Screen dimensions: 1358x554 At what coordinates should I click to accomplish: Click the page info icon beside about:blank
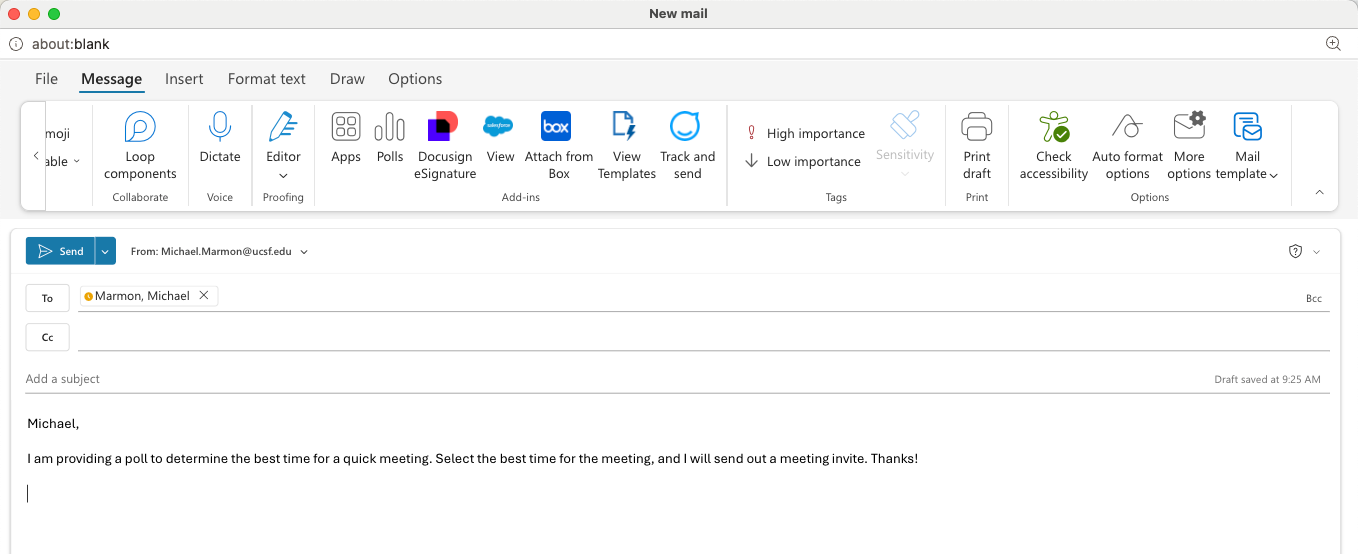(x=16, y=44)
